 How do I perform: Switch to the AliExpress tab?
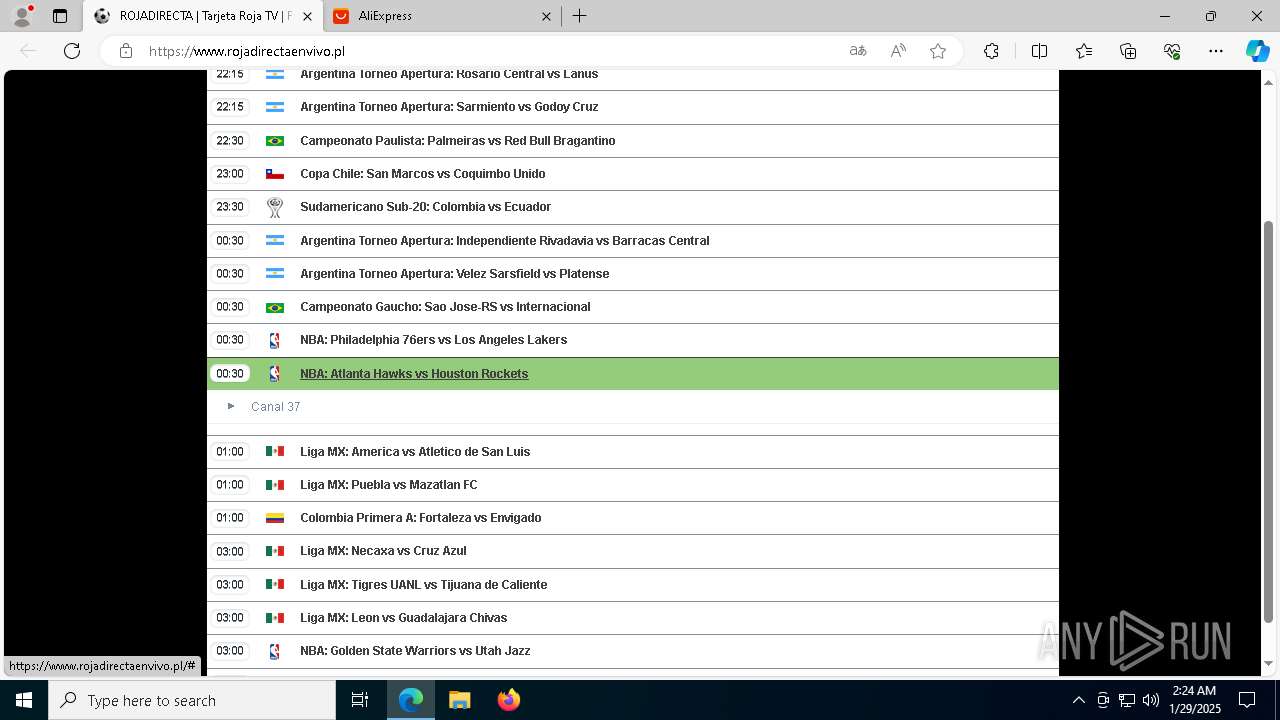pyautogui.click(x=441, y=16)
